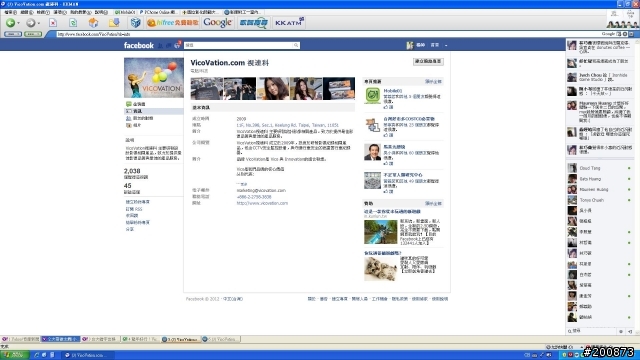Reload the page with the refresh icon
This screenshot has height=360, width=640.
tap(73, 23)
